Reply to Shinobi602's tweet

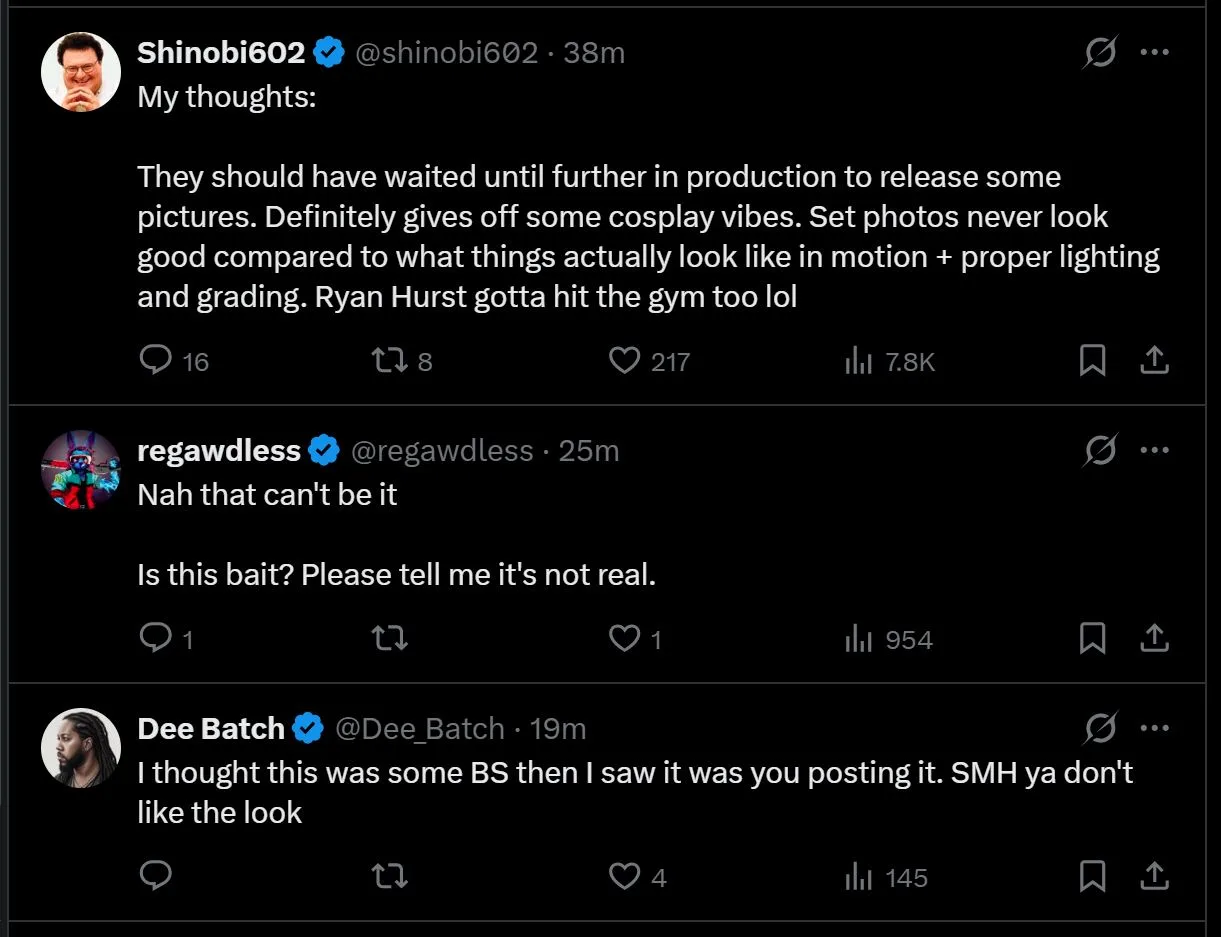pos(155,361)
